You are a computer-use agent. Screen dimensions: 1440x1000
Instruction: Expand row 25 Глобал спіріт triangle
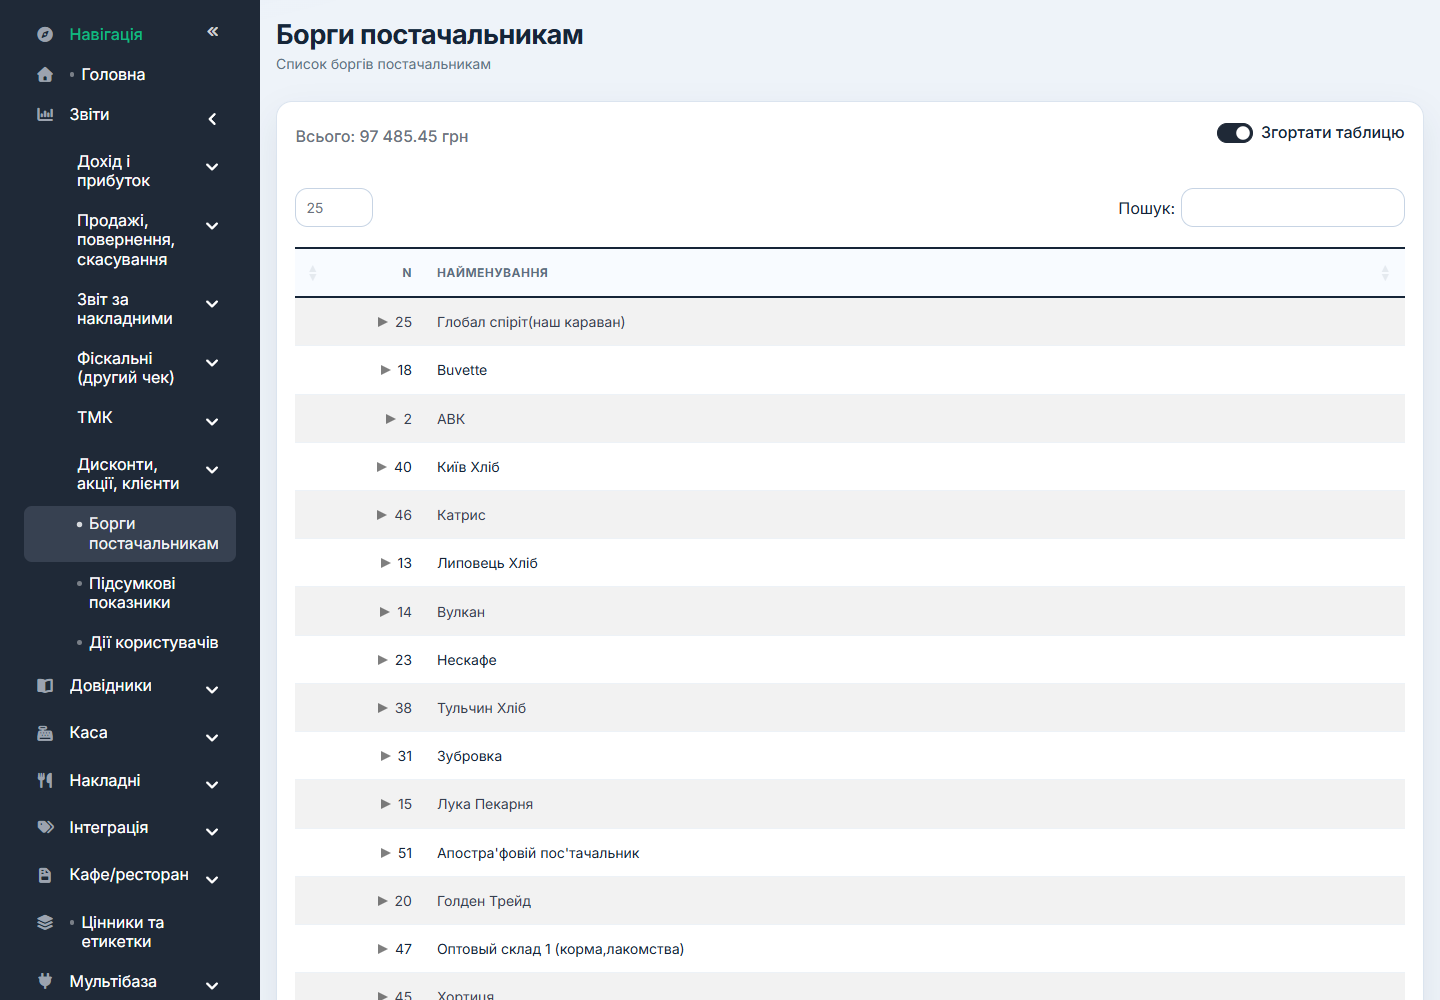coord(382,322)
